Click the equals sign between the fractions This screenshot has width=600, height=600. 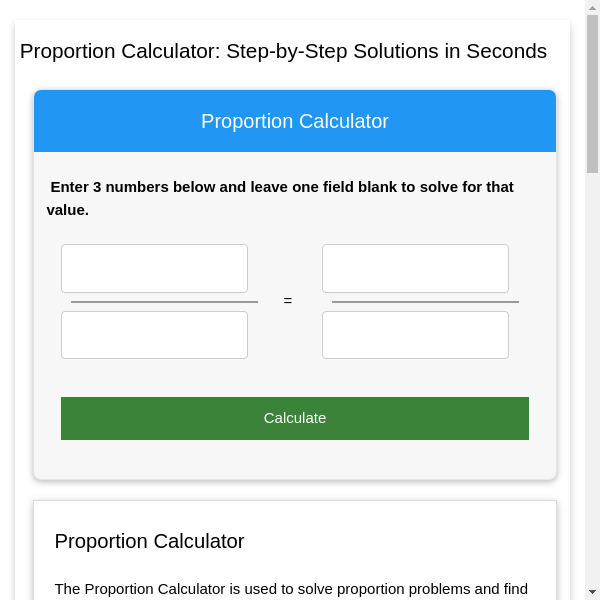click(288, 301)
